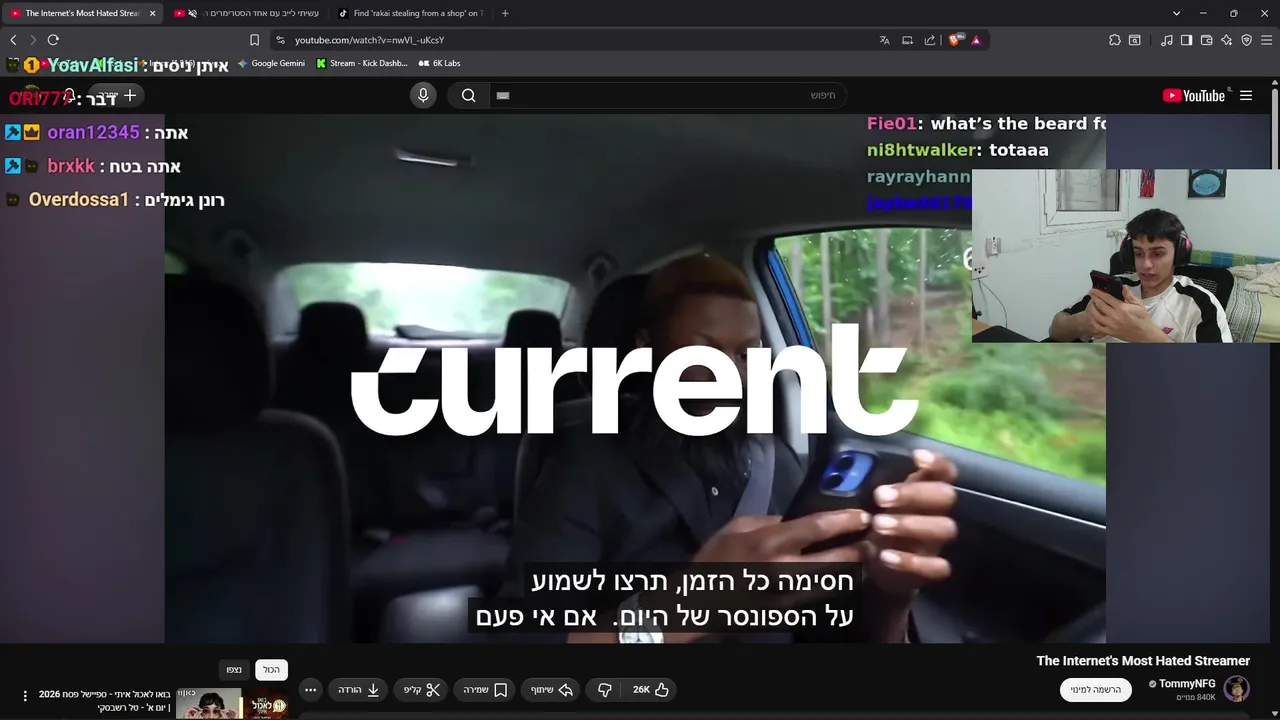
Task: Click the YouTube search magnifier button
Action: pyautogui.click(x=469, y=95)
